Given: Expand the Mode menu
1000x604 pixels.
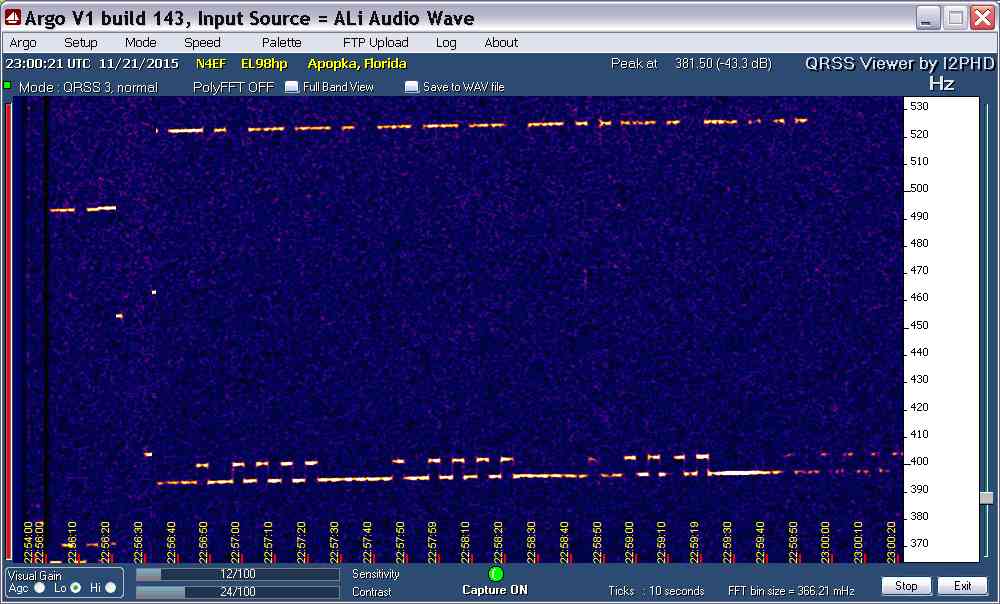Looking at the screenshot, I should (141, 43).
